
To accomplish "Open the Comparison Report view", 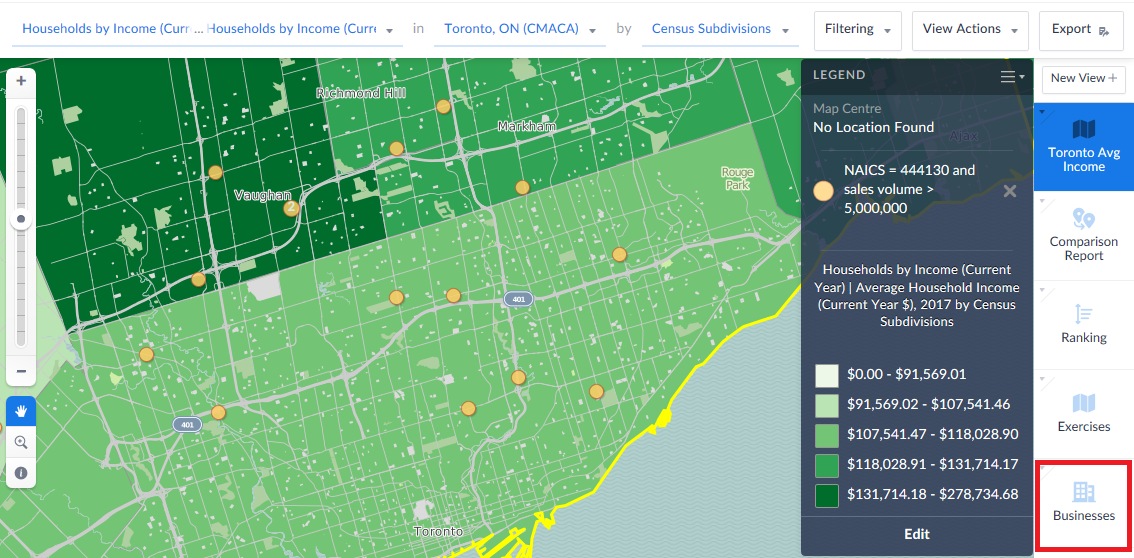I will tap(1084, 234).
